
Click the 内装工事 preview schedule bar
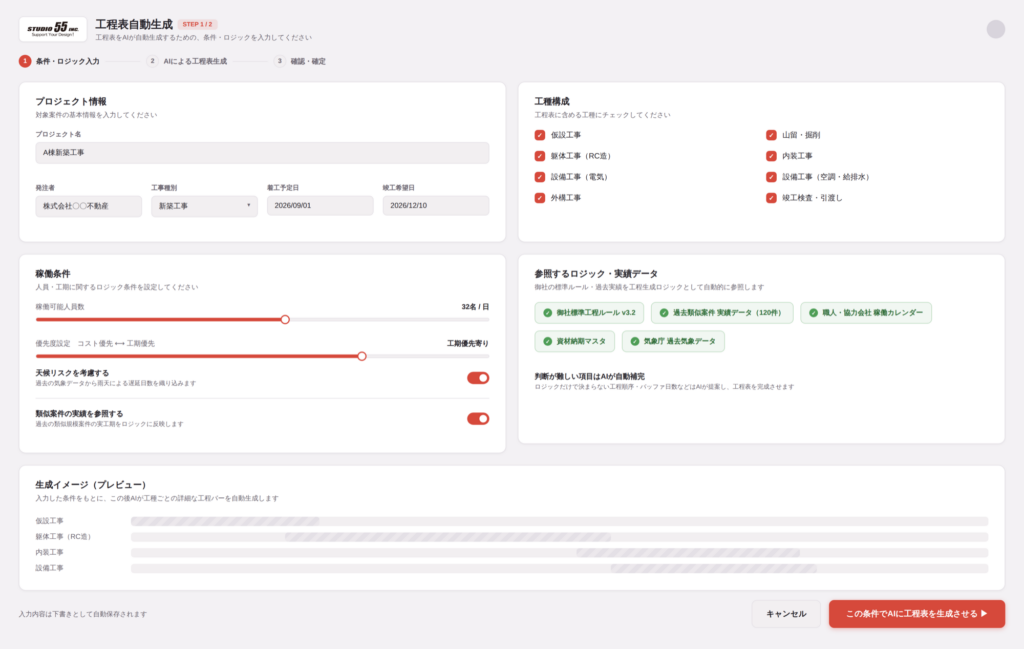[x=688, y=553]
